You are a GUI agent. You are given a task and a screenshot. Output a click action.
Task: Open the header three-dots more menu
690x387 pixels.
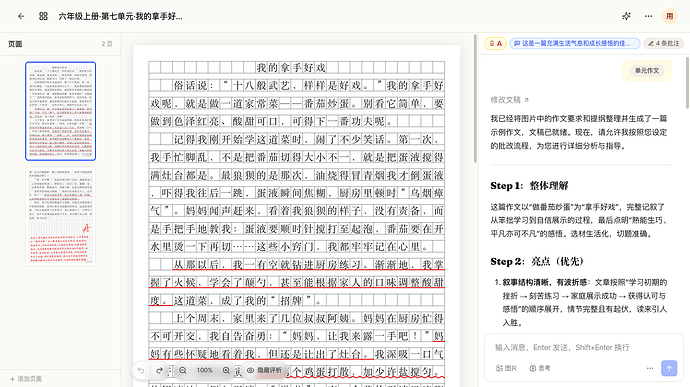click(x=648, y=16)
